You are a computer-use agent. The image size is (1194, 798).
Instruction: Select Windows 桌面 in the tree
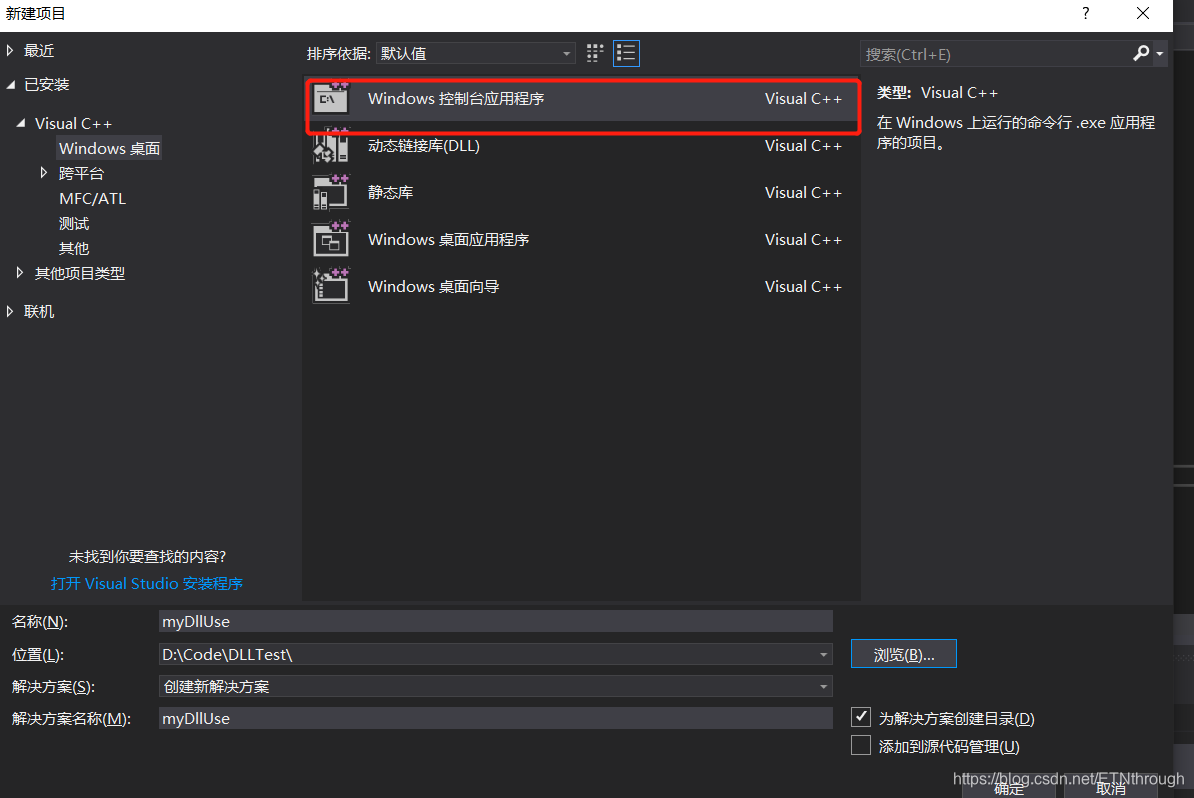tap(110, 148)
